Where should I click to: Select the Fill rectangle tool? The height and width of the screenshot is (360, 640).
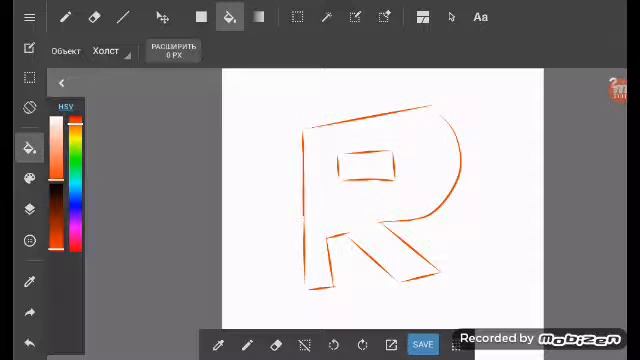tap(201, 17)
